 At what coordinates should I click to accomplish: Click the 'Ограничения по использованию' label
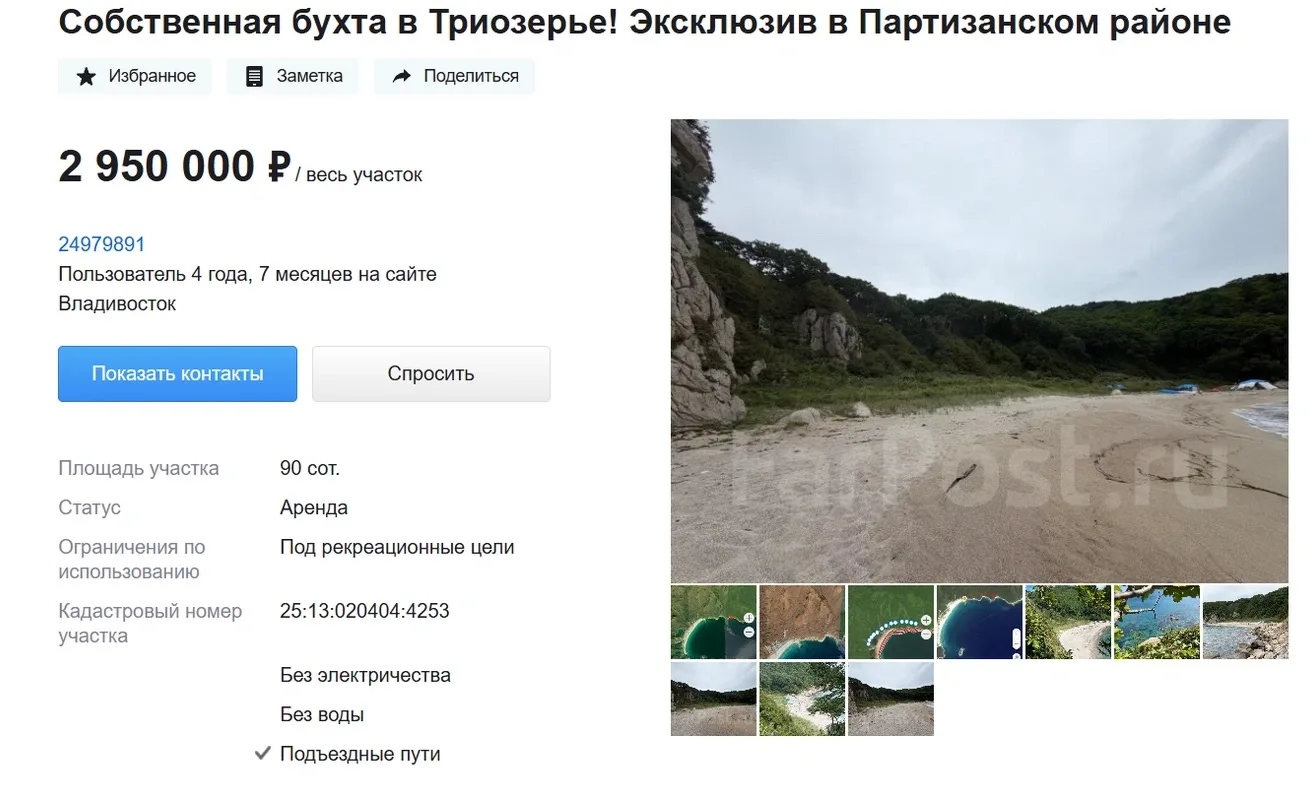click(x=132, y=560)
